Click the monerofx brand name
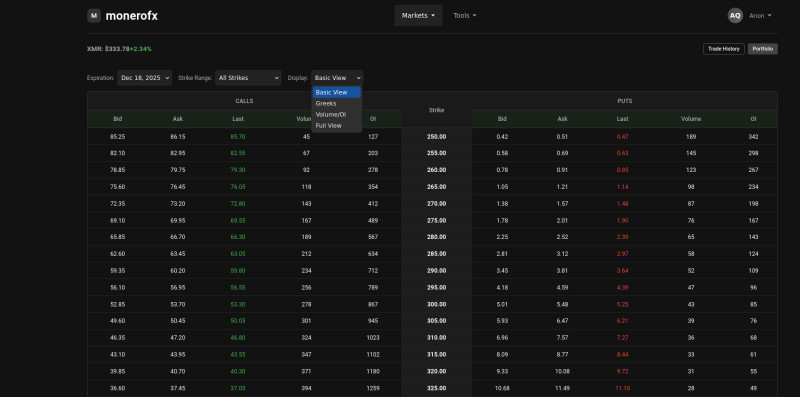 (x=132, y=16)
